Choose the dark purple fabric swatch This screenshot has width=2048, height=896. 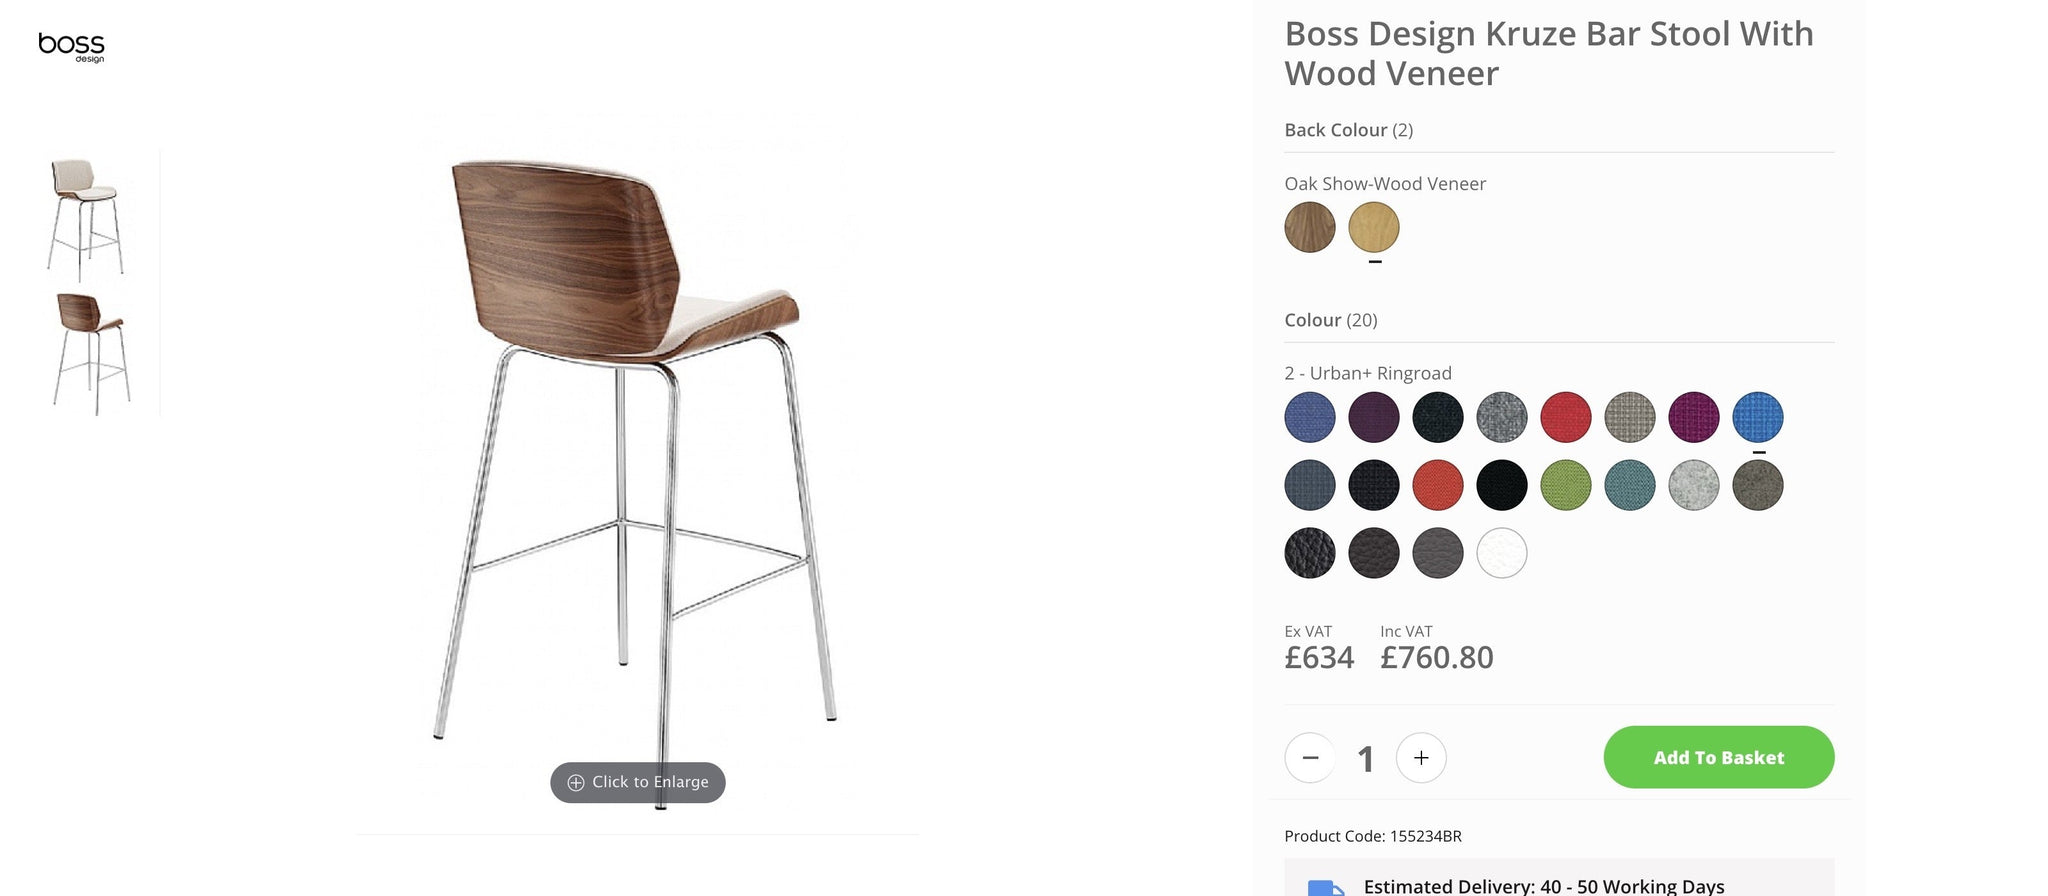point(1374,417)
